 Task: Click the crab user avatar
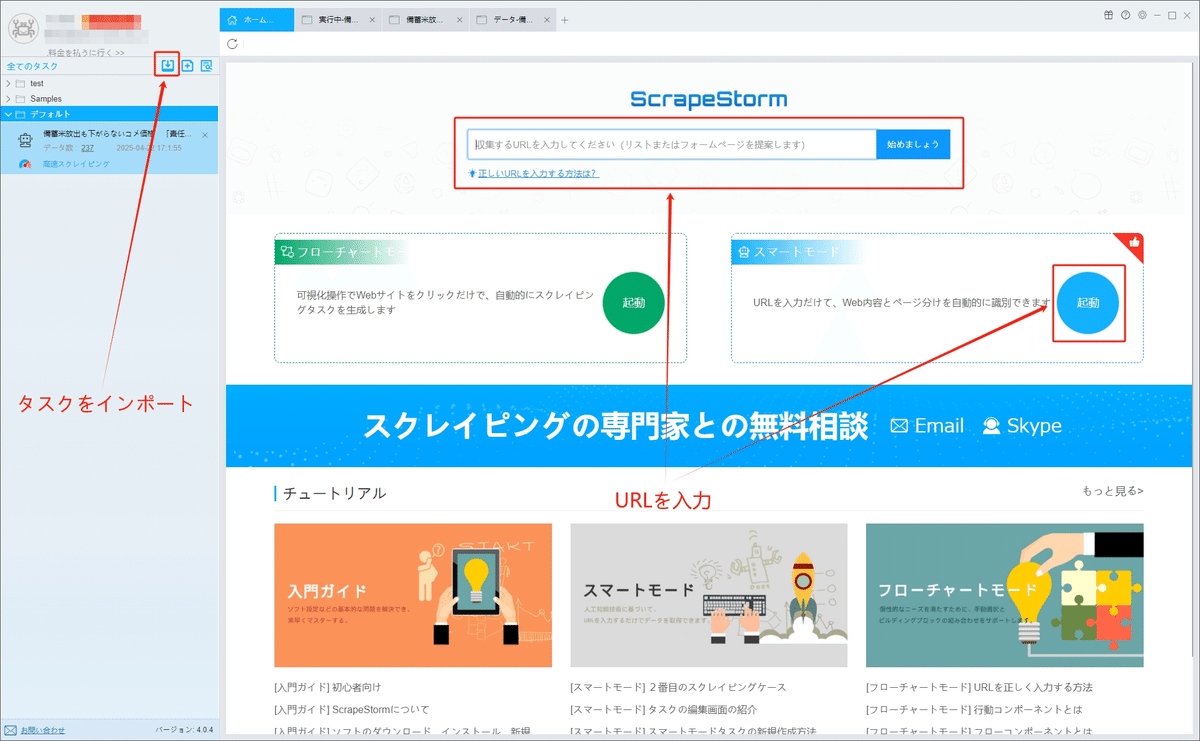(23, 30)
